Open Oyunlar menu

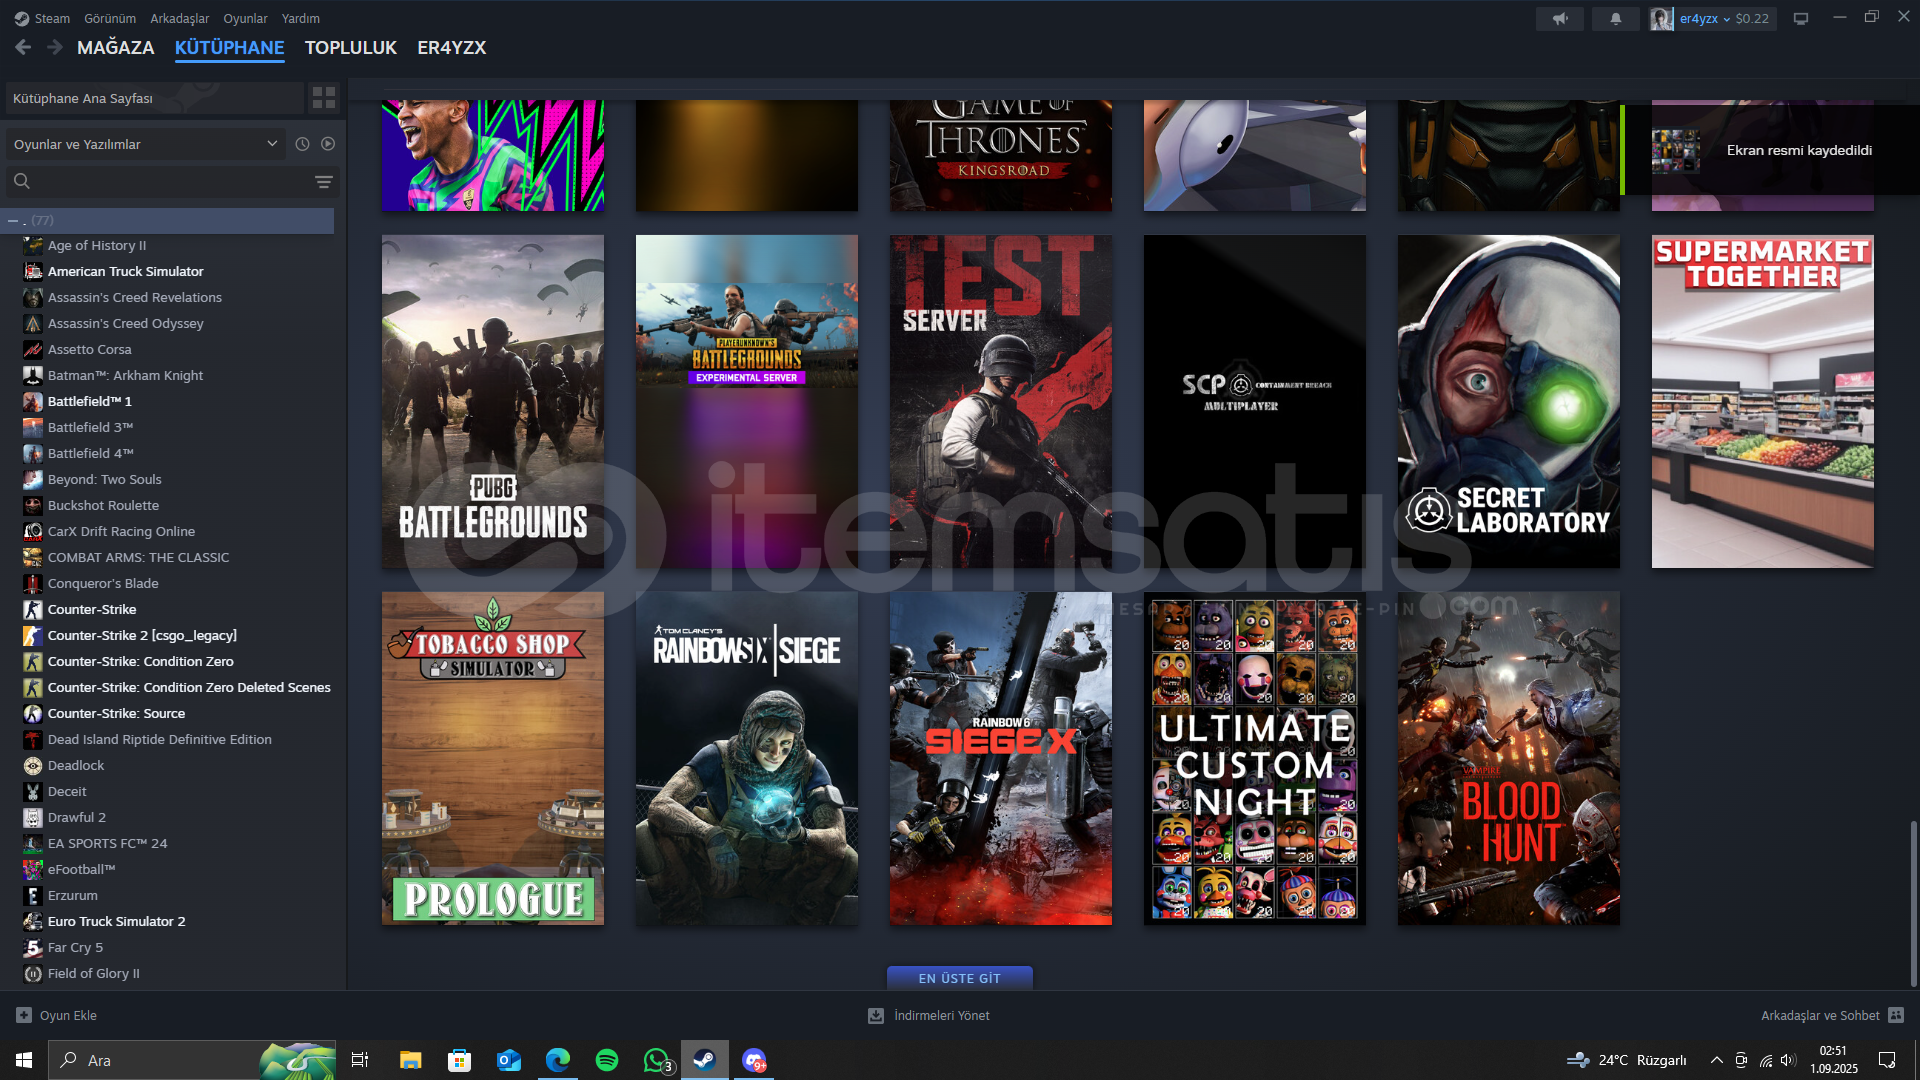click(245, 18)
